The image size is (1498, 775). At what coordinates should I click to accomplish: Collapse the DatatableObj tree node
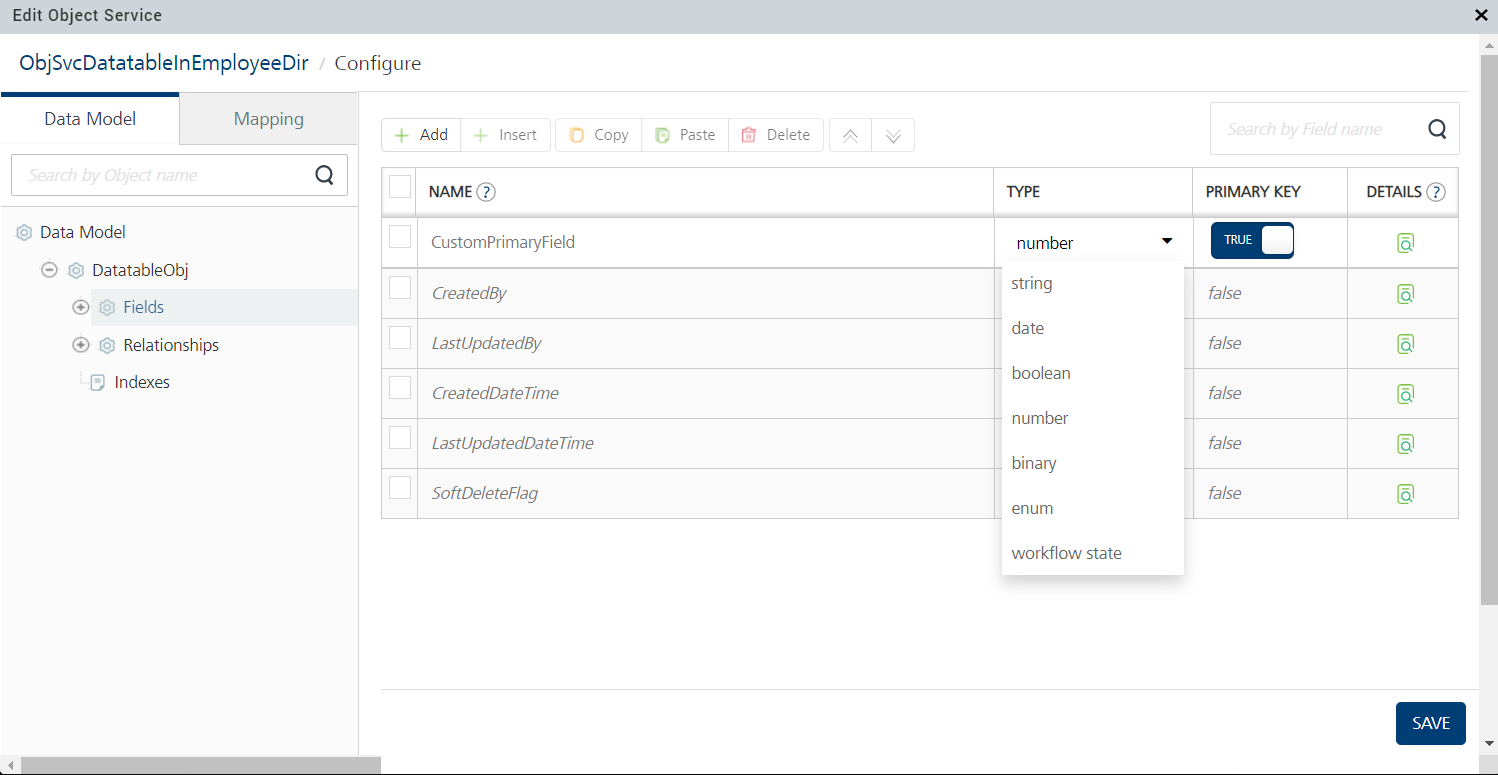point(49,270)
